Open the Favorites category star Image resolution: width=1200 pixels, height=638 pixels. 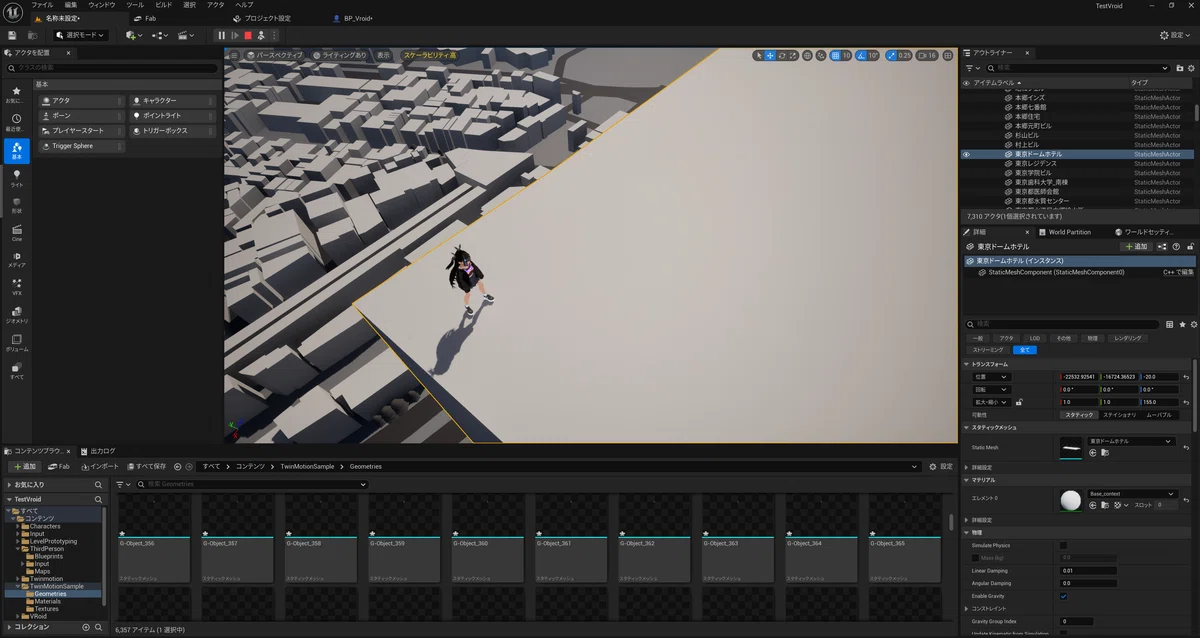[x=16, y=95]
